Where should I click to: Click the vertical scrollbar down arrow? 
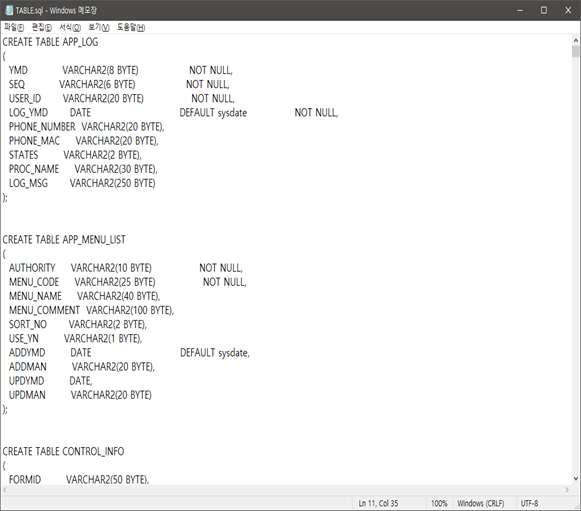575,479
